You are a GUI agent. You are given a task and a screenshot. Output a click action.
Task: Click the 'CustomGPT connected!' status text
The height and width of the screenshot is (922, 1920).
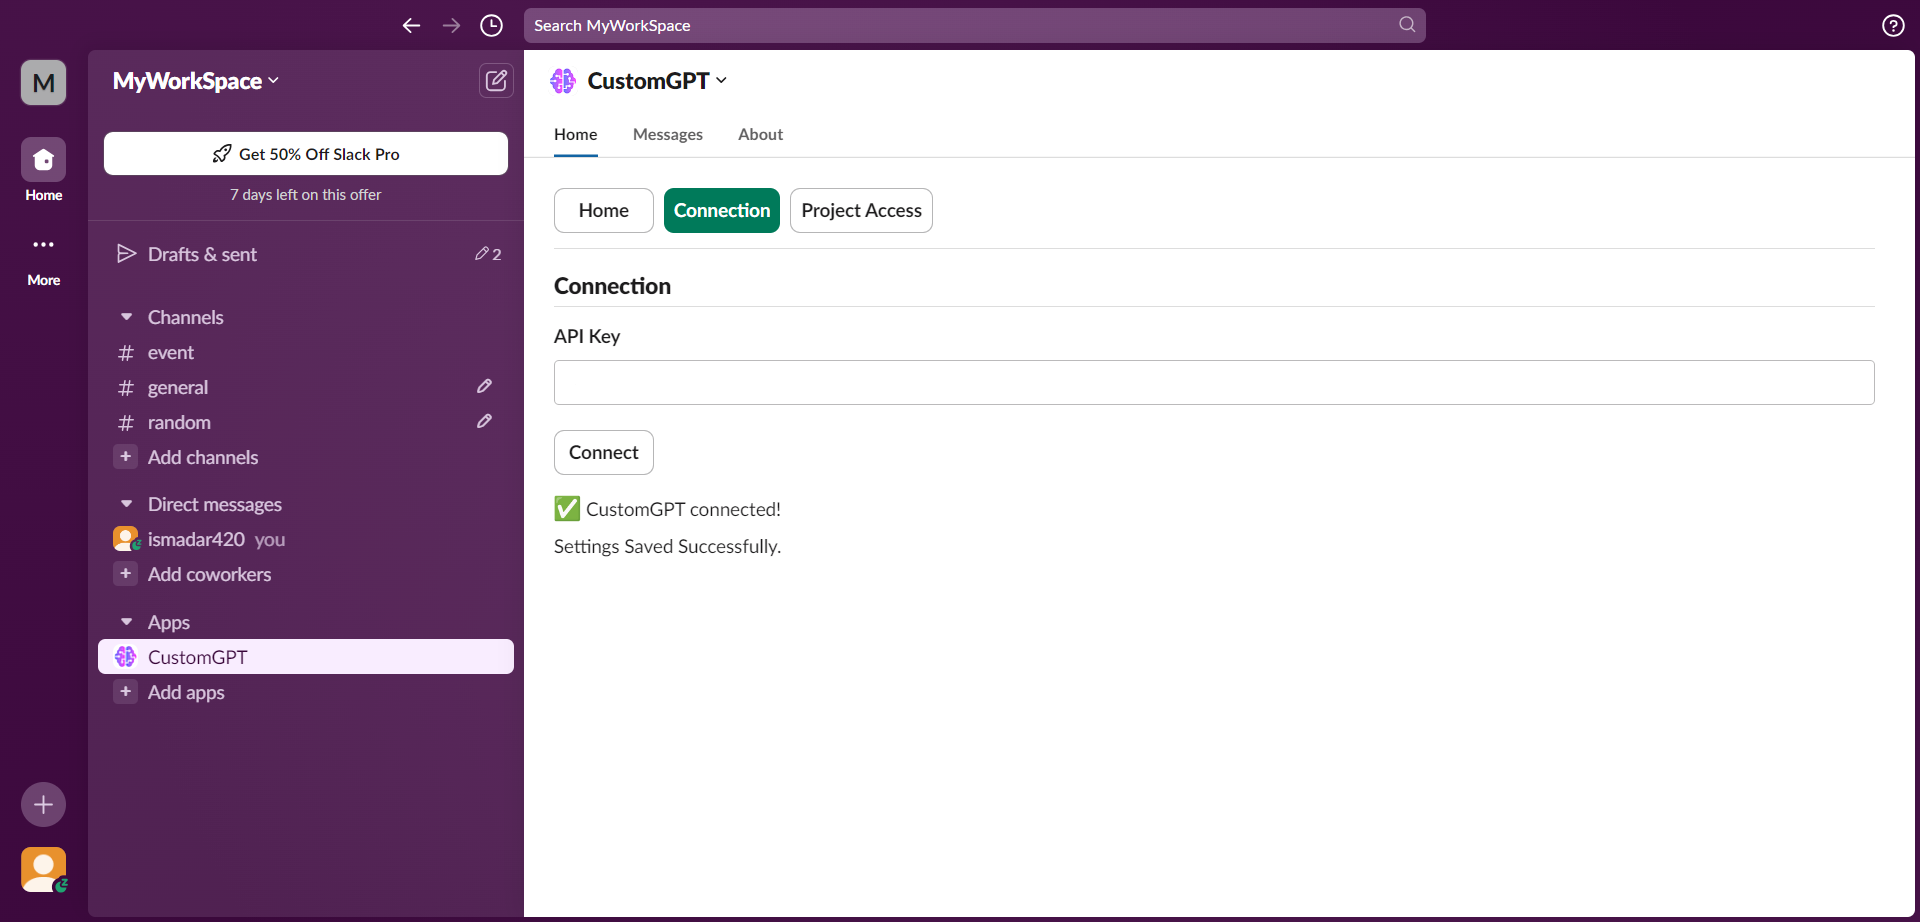[683, 509]
